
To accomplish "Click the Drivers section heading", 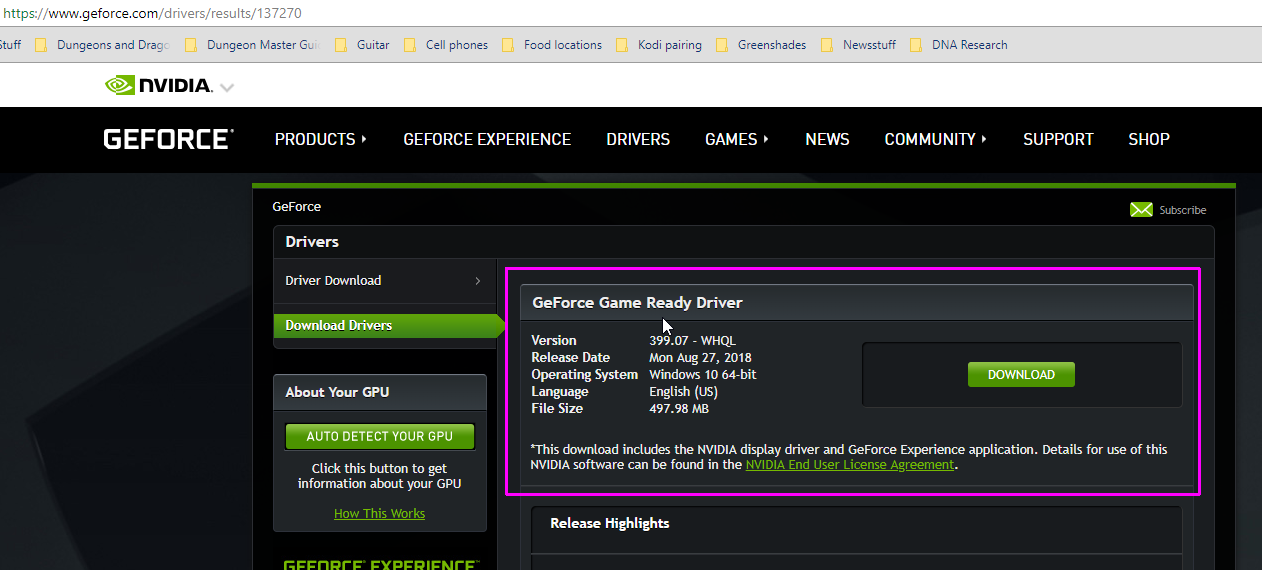I will click(312, 241).
